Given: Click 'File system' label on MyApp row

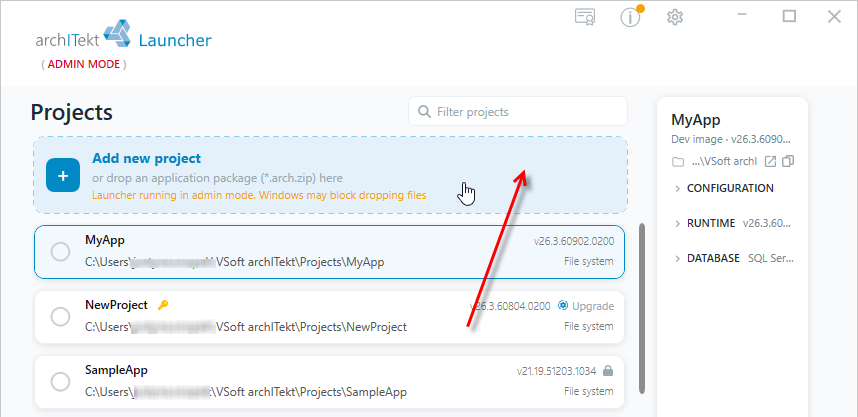Looking at the screenshot, I should 589,262.
